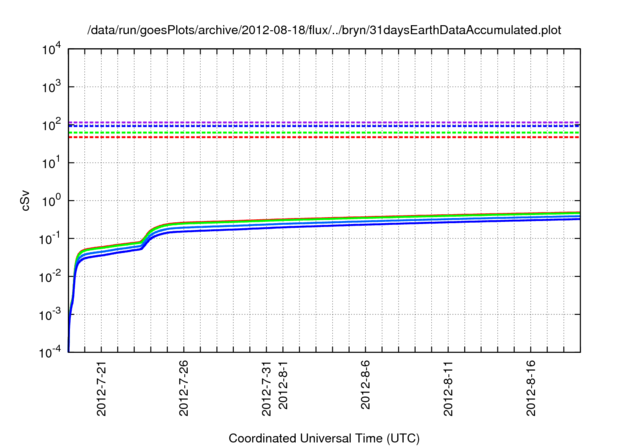Click the 2012-7-26 date label
640x448 pixels.
[184, 388]
